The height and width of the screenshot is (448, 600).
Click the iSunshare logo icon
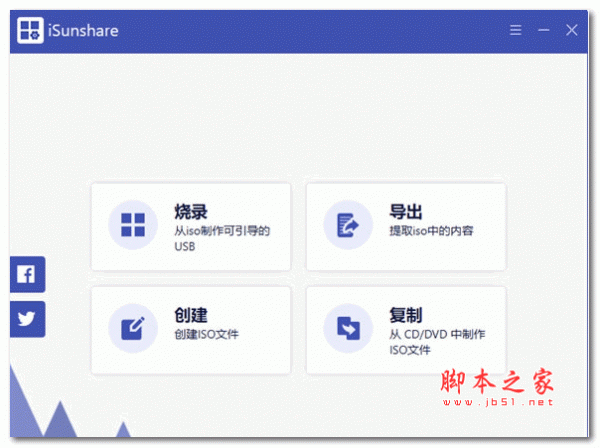point(30,30)
